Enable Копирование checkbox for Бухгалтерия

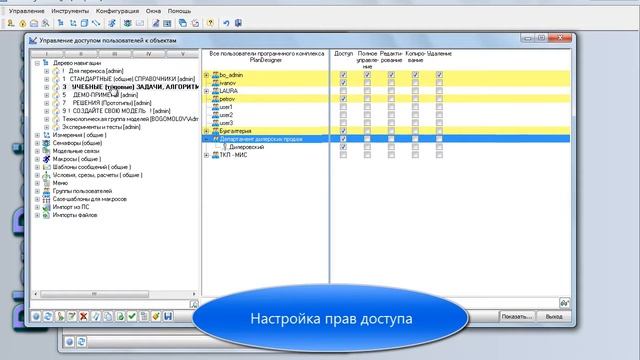[415, 131]
